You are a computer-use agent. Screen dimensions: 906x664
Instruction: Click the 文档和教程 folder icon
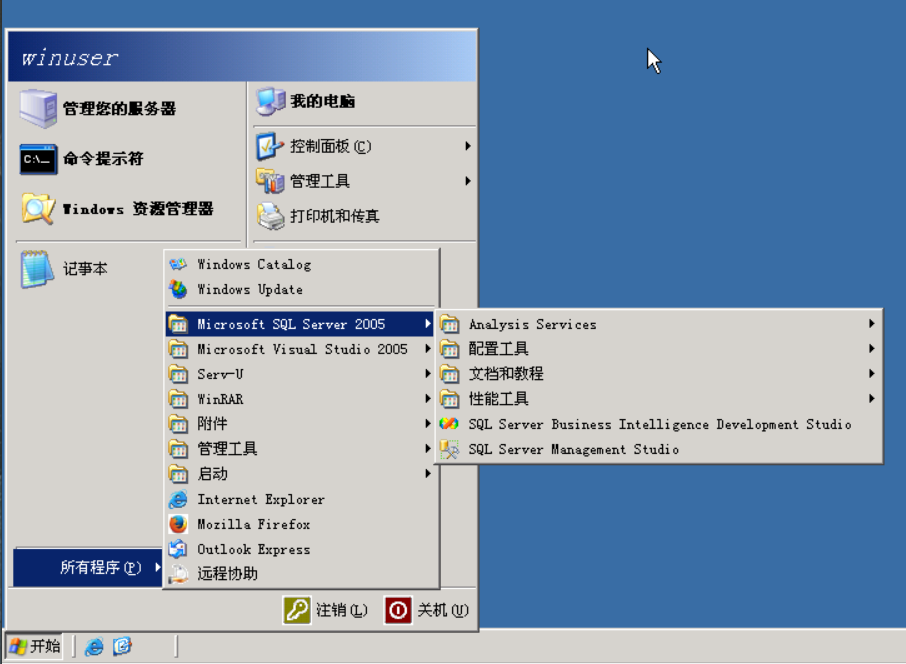click(449, 374)
